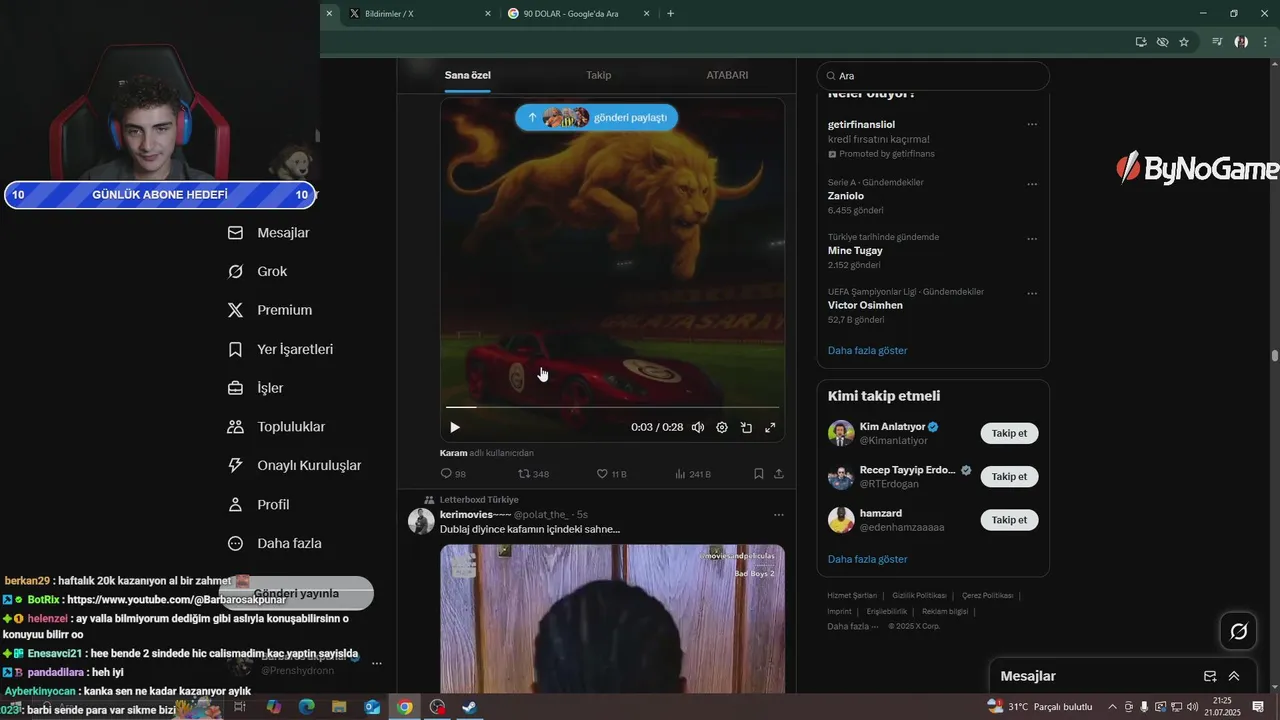Open Mesajlar from the X sidebar
The width and height of the screenshot is (1280, 720).
[269, 233]
